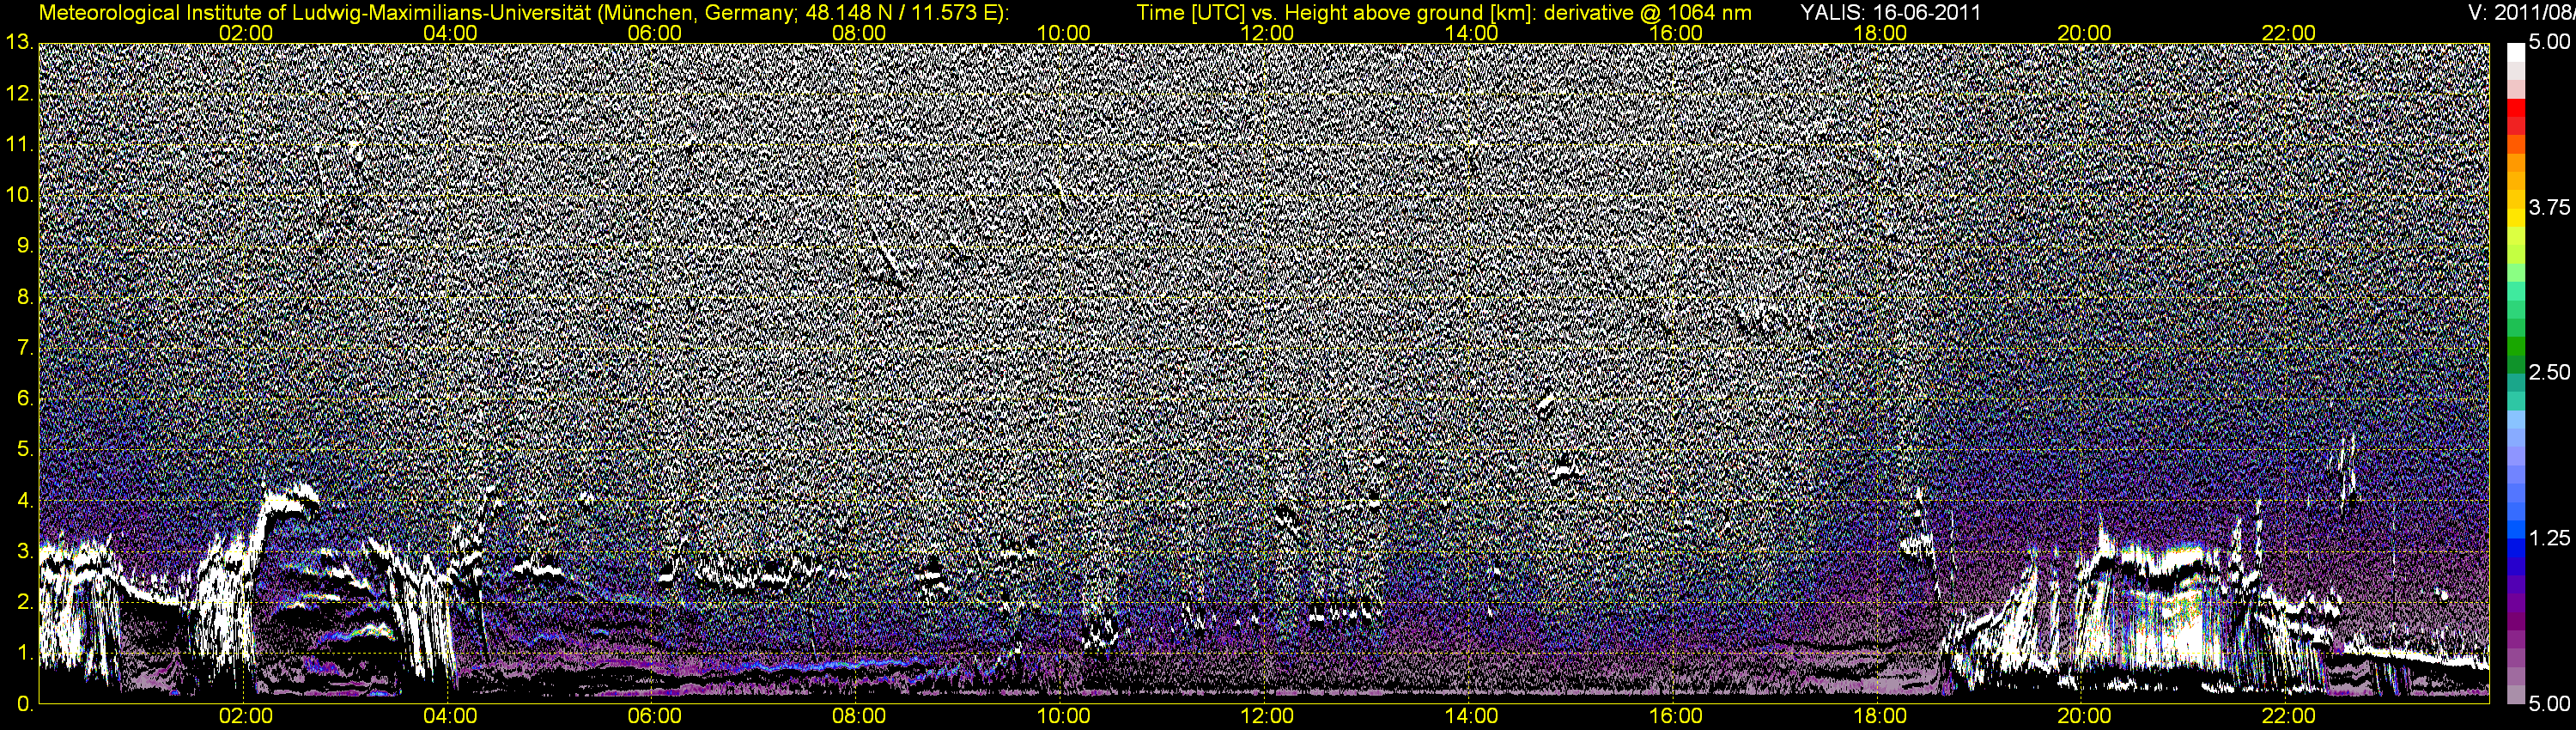
Task: Click the 08:00 label on the upper time axis
Action: tap(859, 33)
